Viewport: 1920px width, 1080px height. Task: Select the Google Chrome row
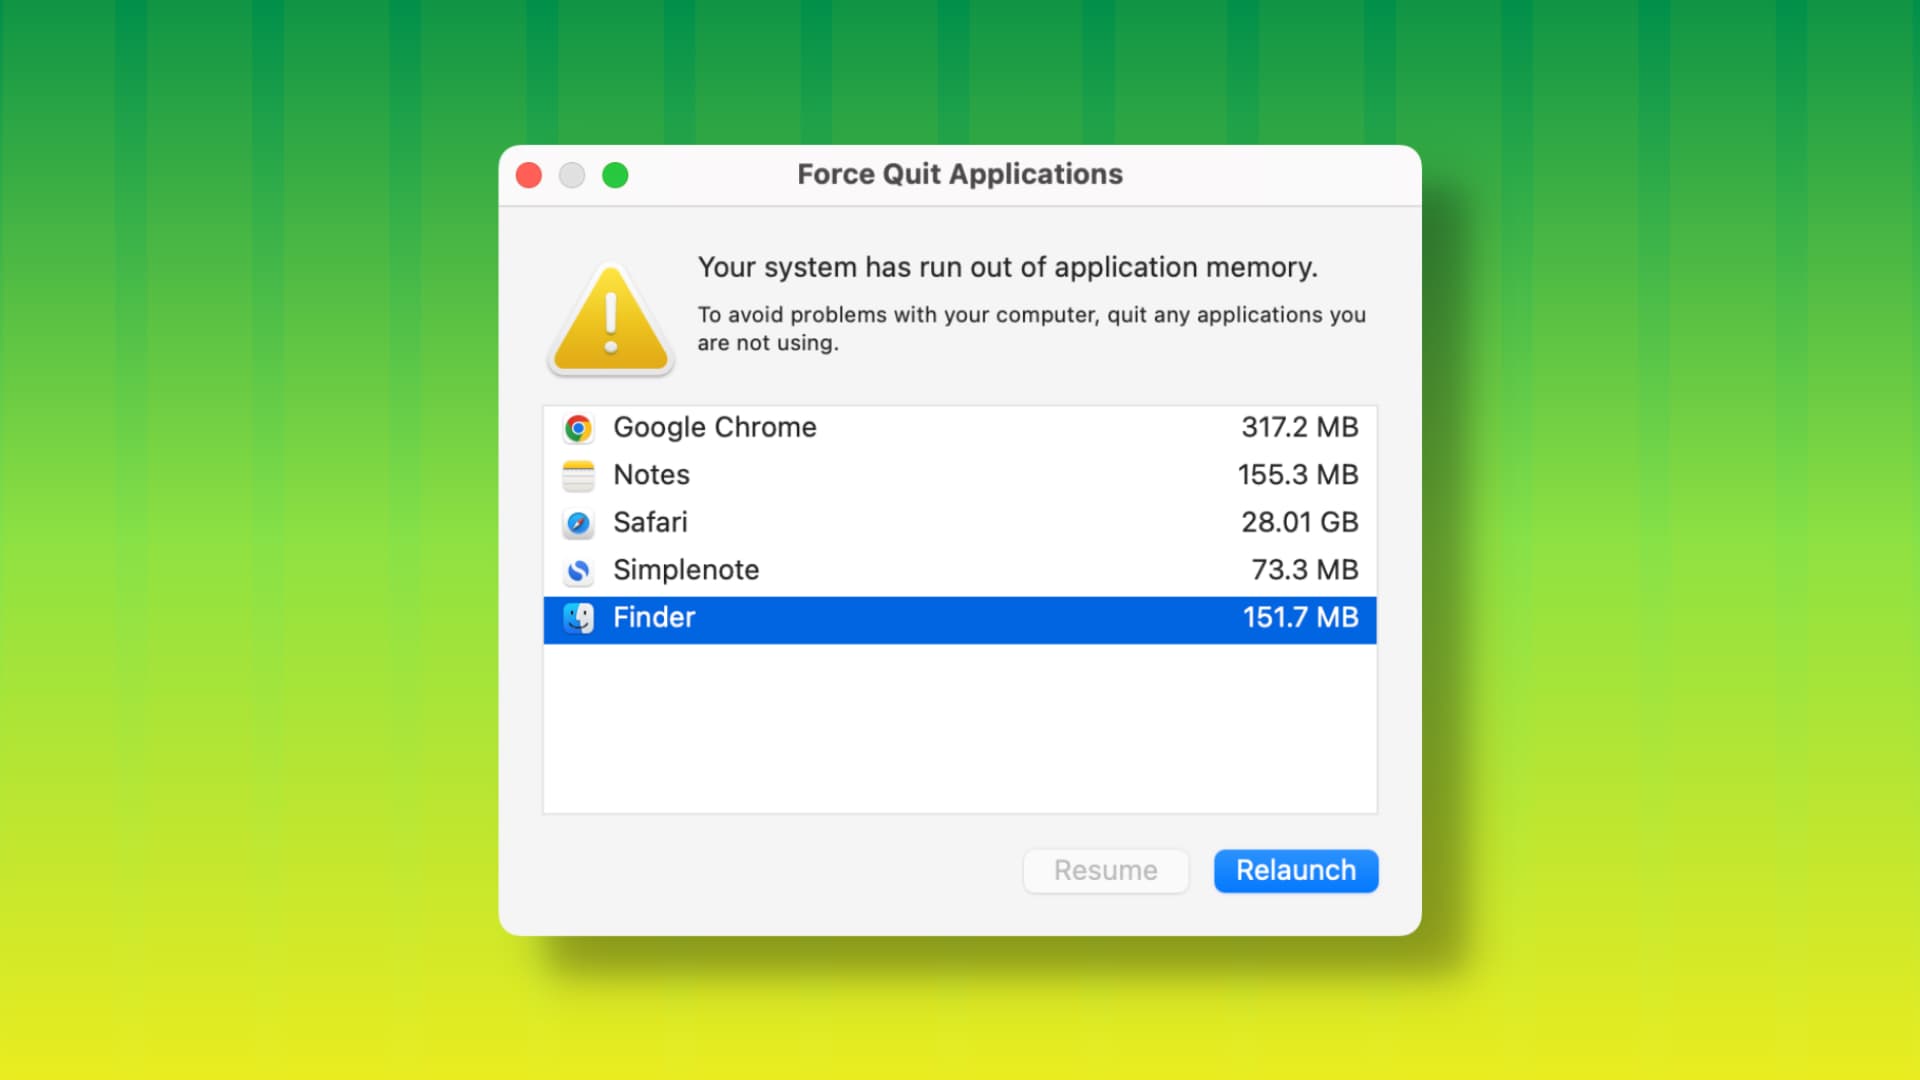point(960,428)
